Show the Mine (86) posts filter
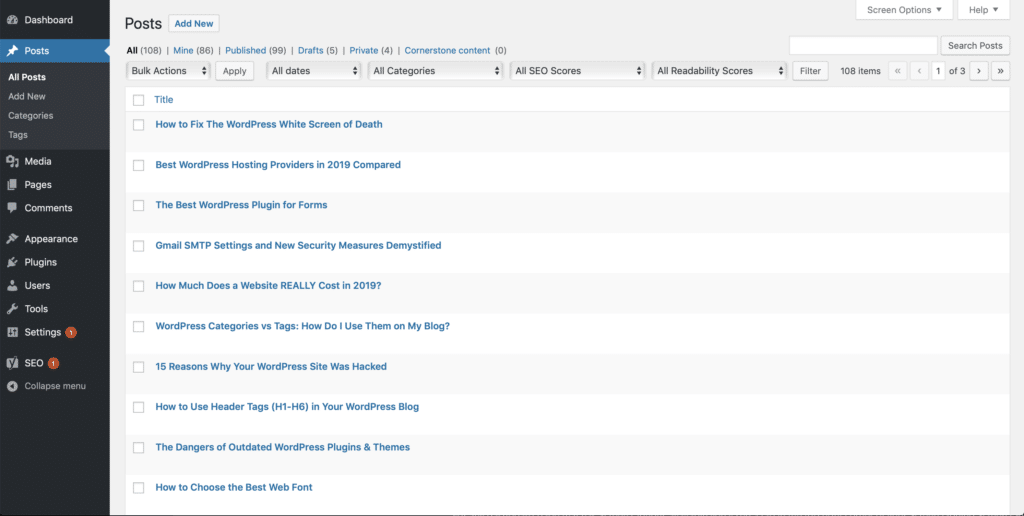Screen dimensions: 1024x516 193,50
